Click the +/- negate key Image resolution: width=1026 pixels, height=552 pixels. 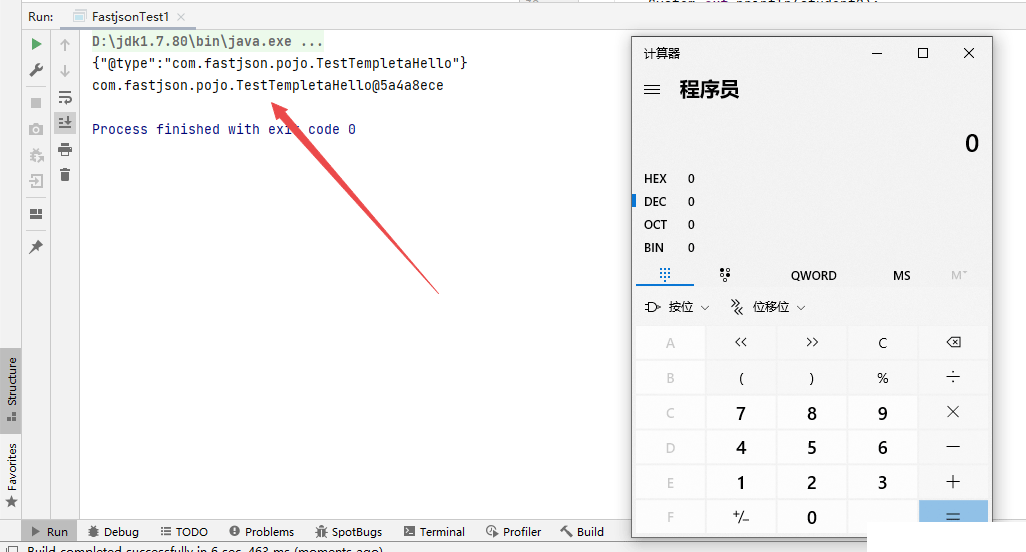coord(741,517)
